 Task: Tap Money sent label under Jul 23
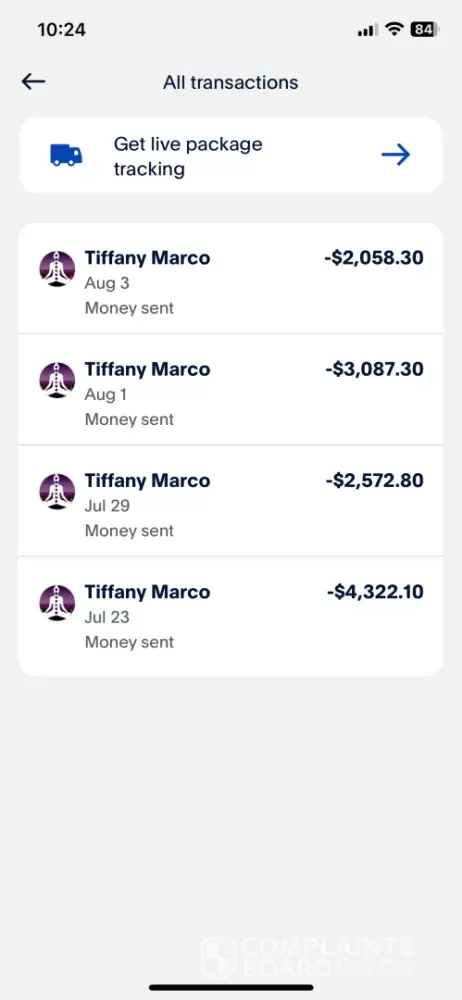[x=130, y=642]
